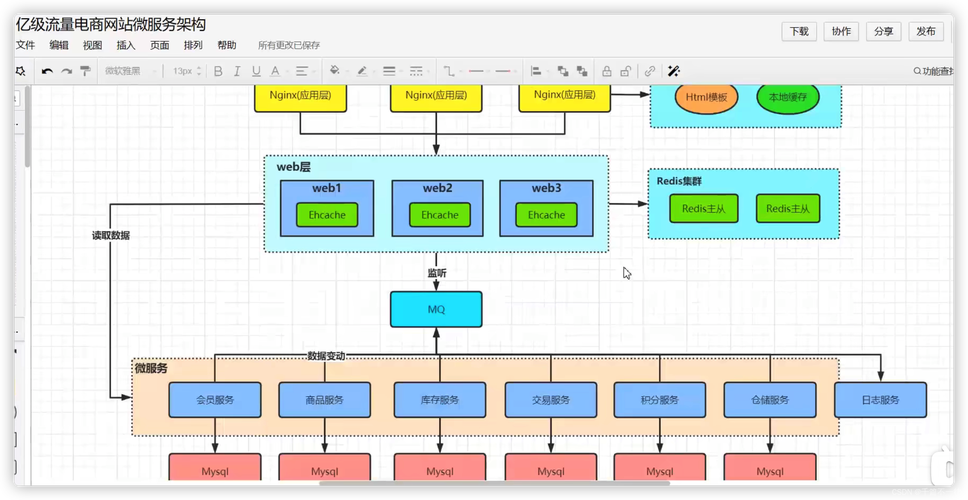Image resolution: width=968 pixels, height=500 pixels.
Task: Click the 微服务 group label
Action: tap(151, 368)
